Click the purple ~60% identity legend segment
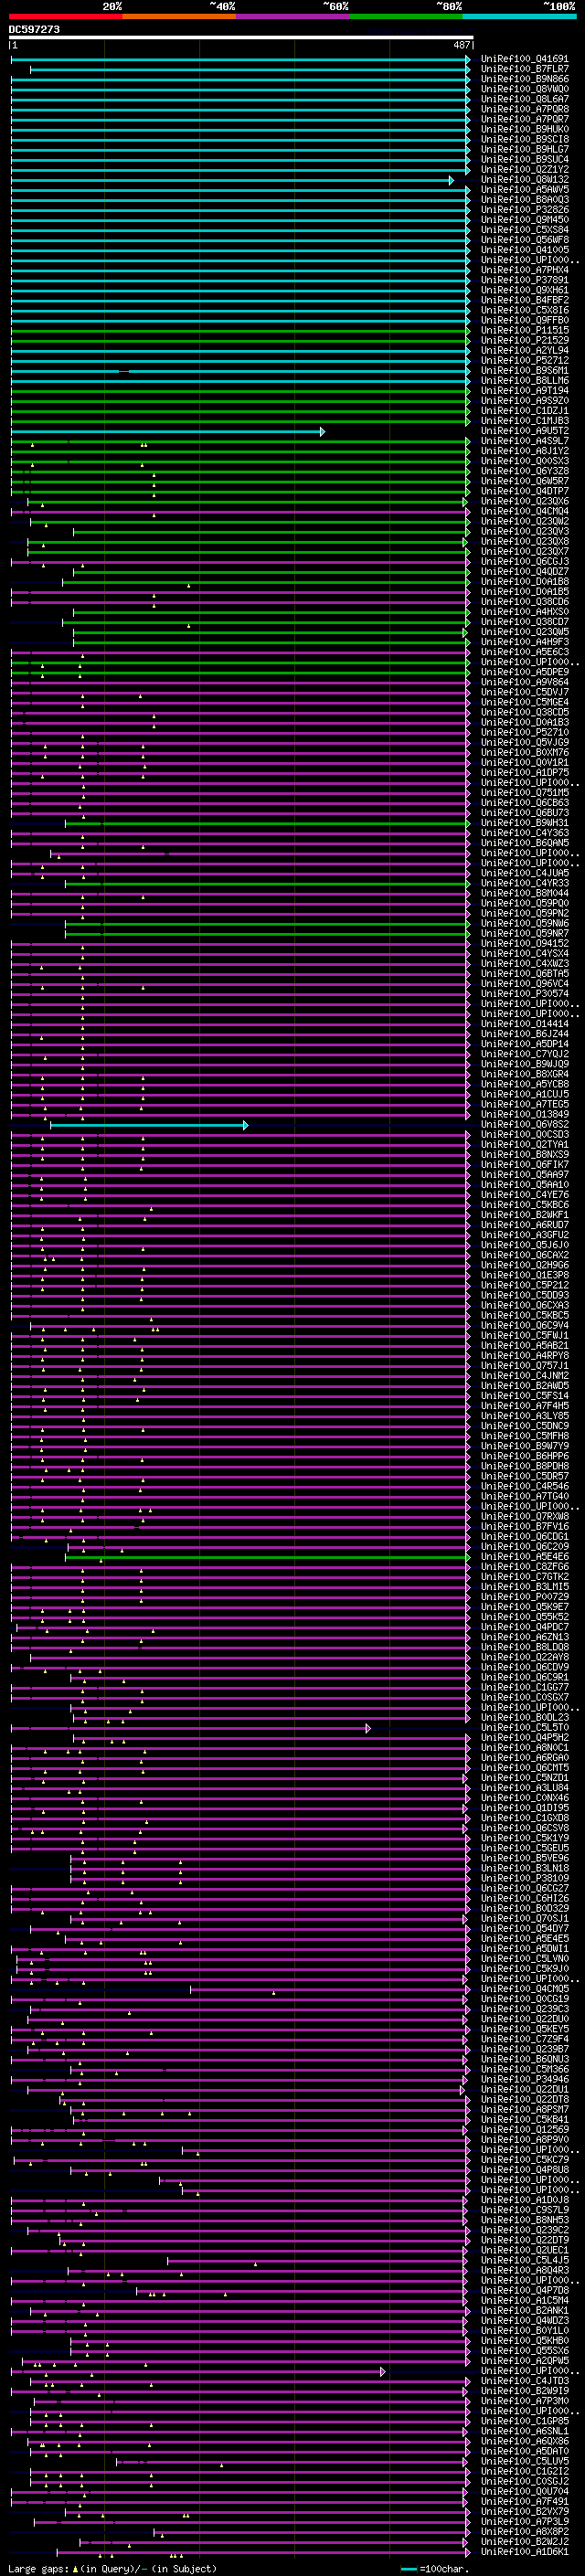The width and height of the screenshot is (585, 2576). point(292,16)
